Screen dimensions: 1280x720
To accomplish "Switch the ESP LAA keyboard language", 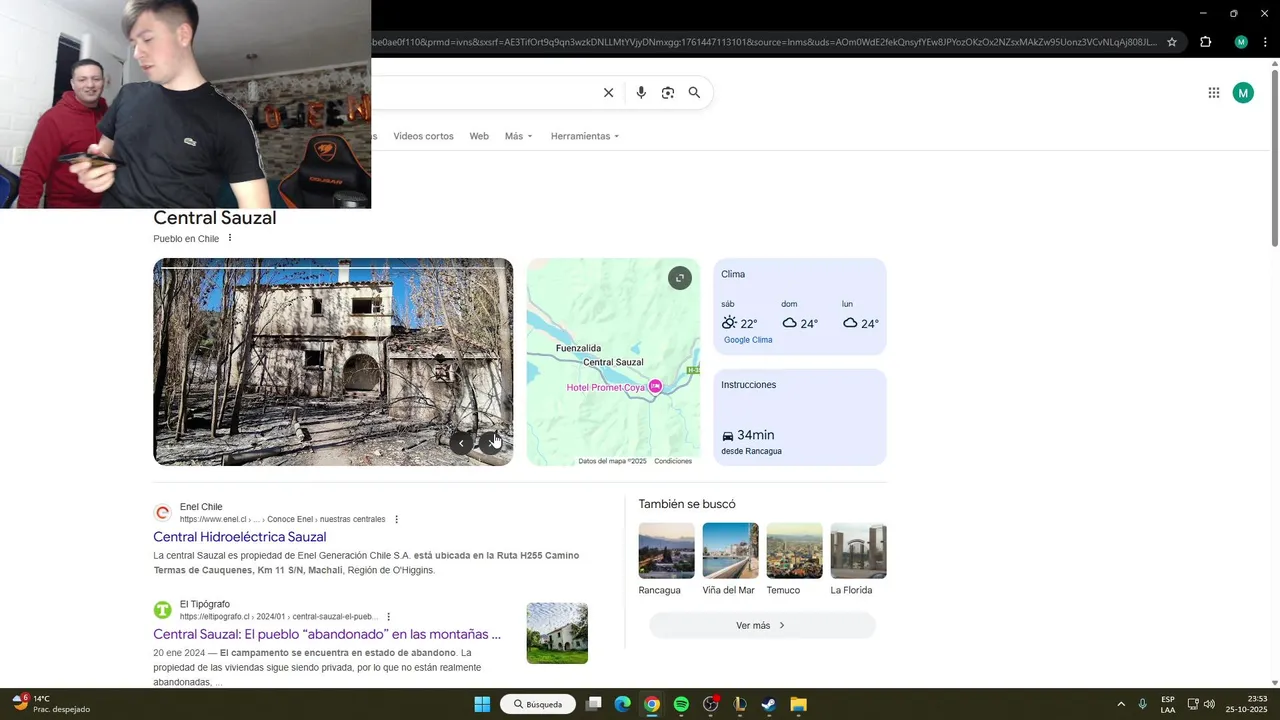I will [1168, 704].
